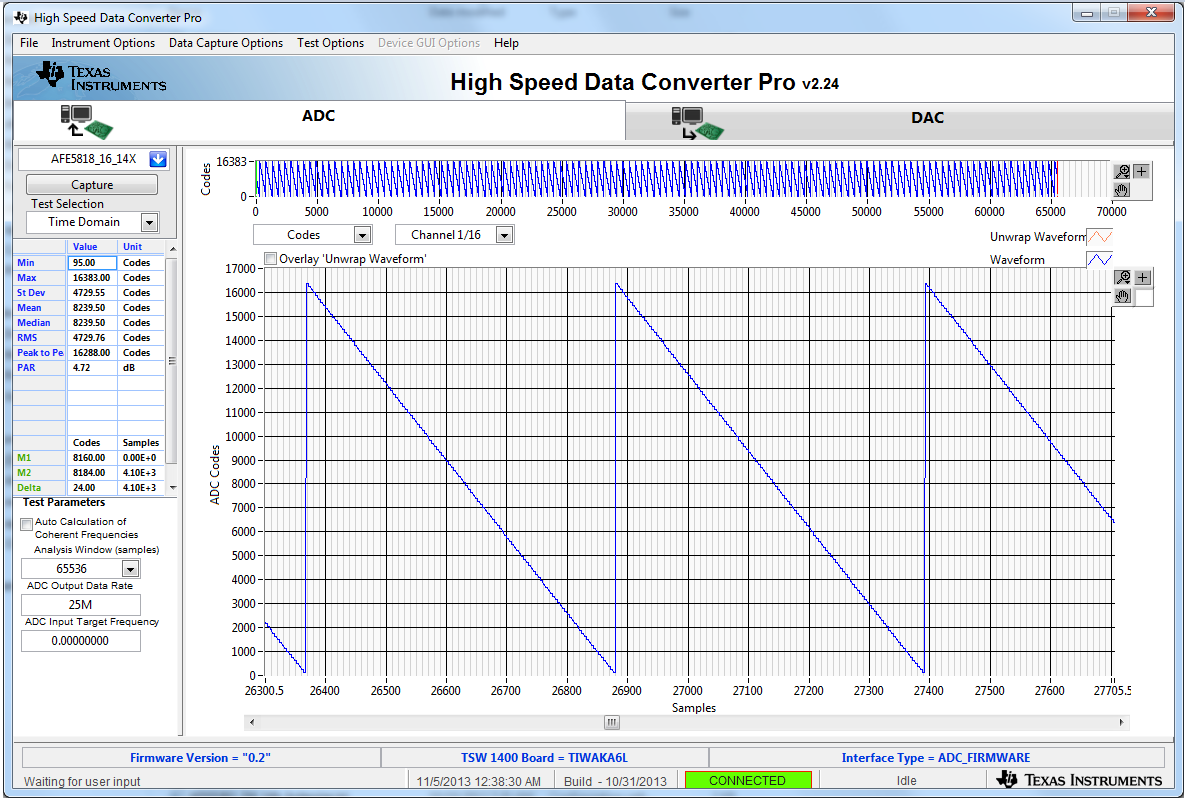Click Delta samples value 4.10E+3
Image resolution: width=1185 pixels, height=799 pixels.
pyautogui.click(x=141, y=488)
